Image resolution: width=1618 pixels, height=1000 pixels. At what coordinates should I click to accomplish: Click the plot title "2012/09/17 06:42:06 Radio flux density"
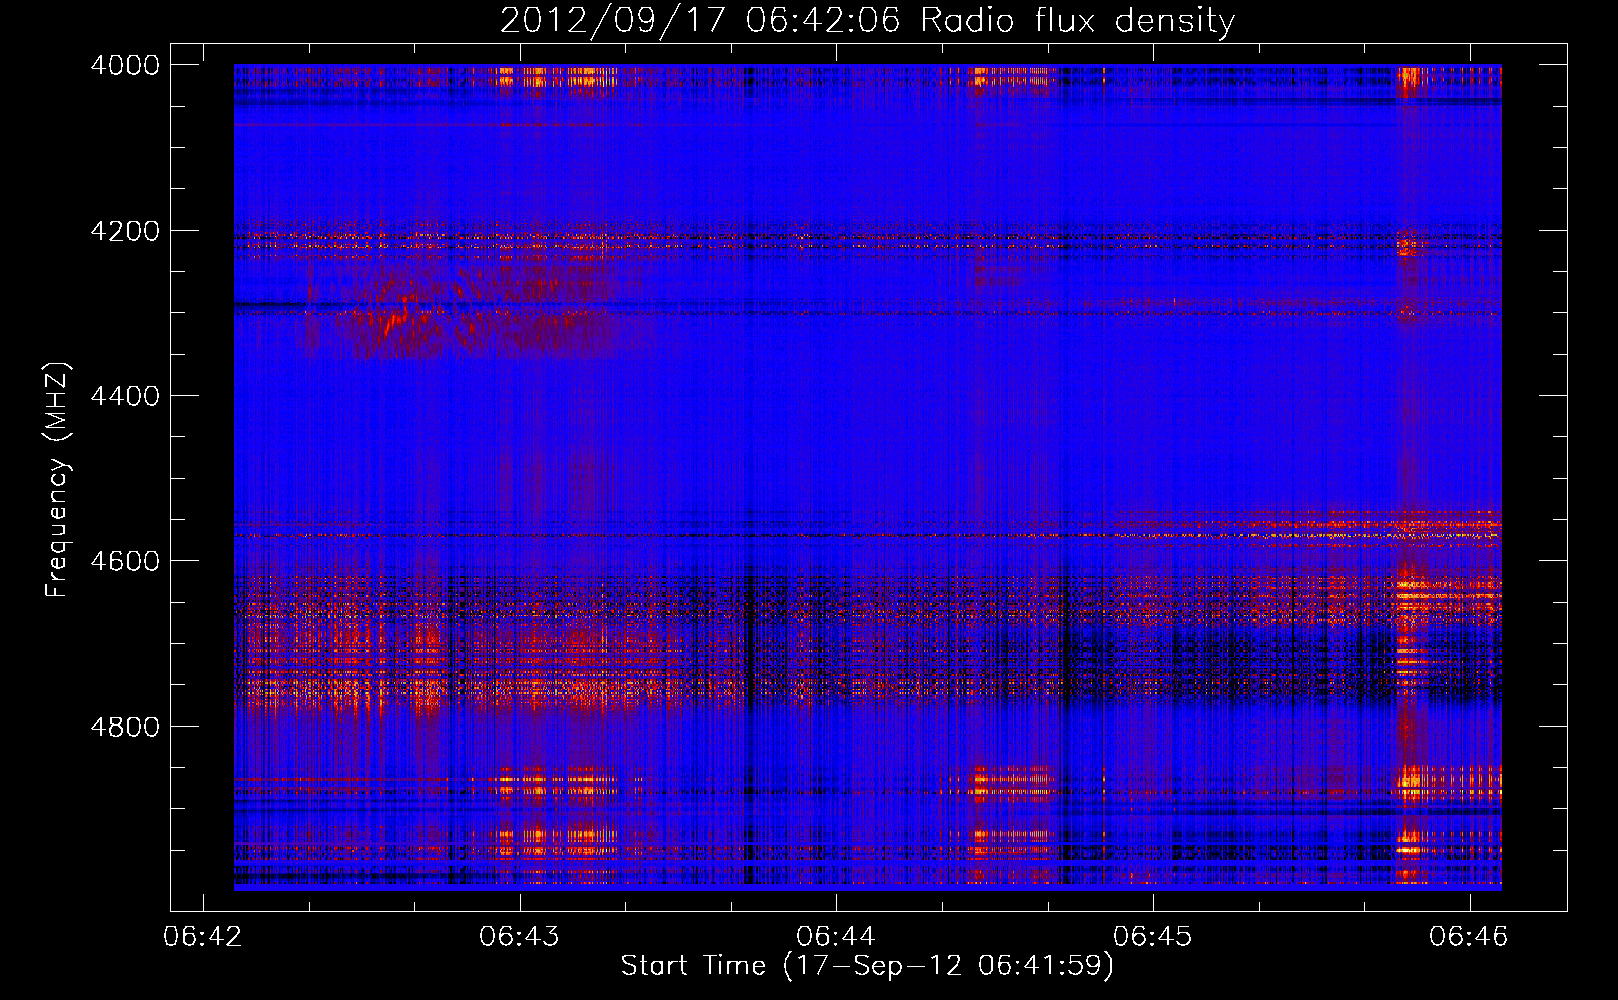coord(868,20)
